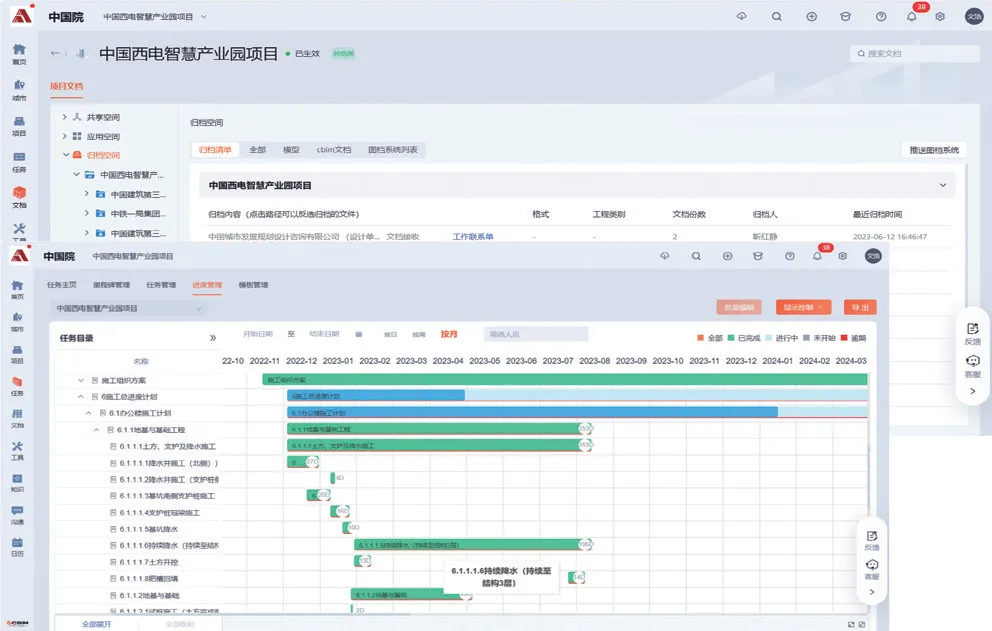Open notifications bell in the back window header

(x=912, y=16)
